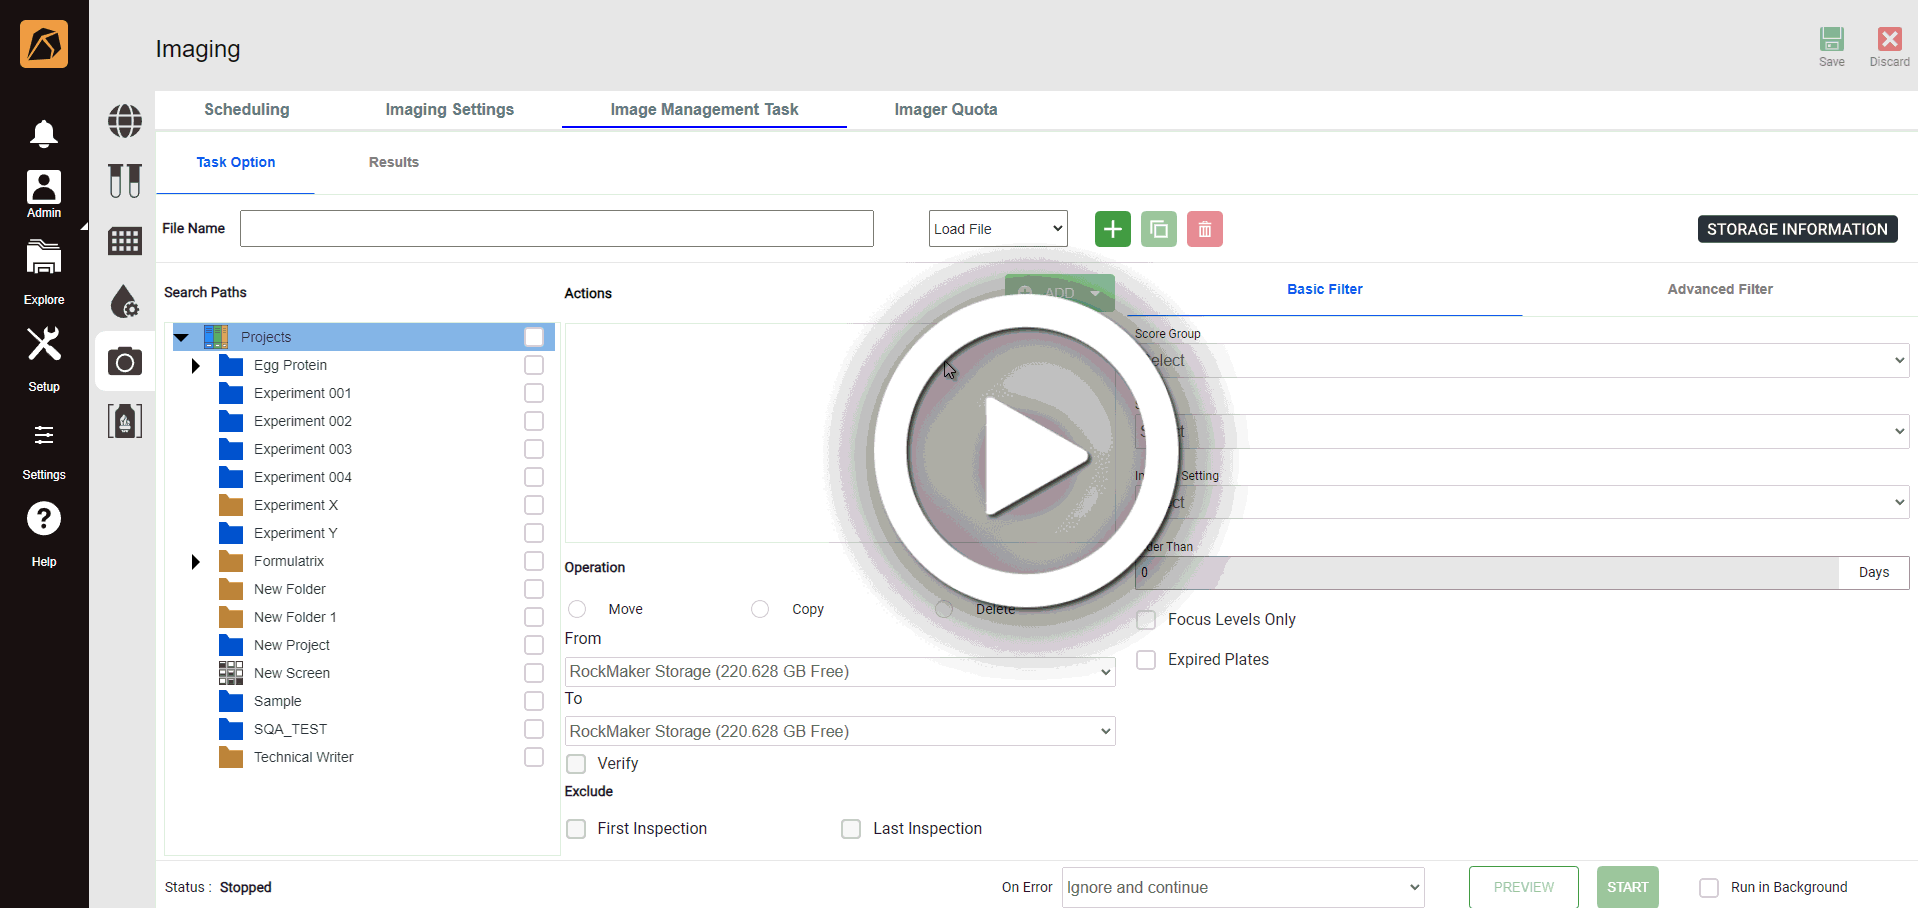Select the Experiment X tree row
Image resolution: width=1918 pixels, height=908 pixels.
364,505
